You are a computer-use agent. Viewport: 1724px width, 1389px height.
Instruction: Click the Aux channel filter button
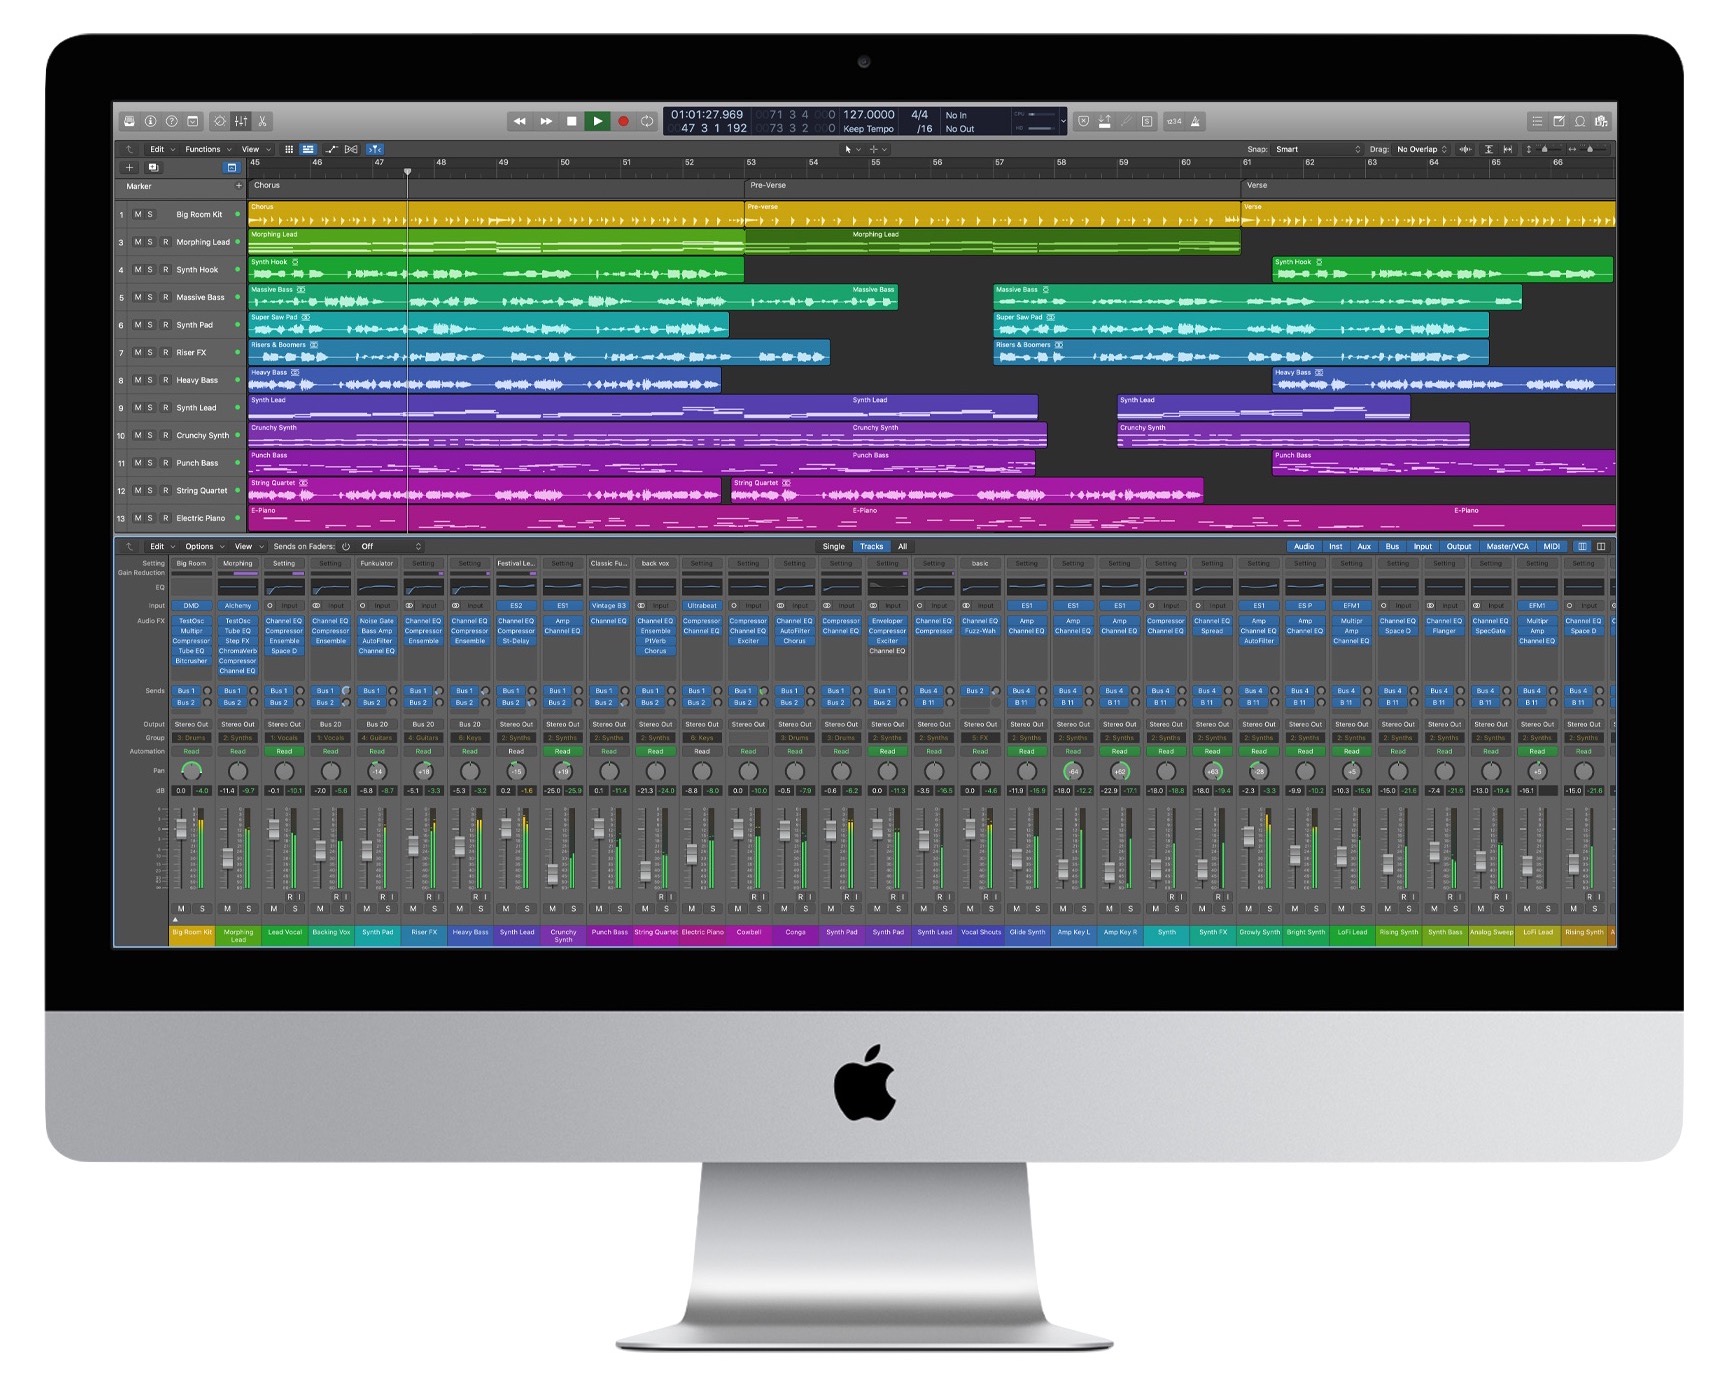[1363, 546]
